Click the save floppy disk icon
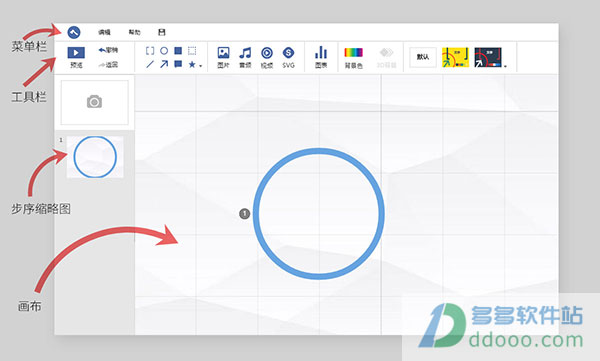Image resolution: width=600 pixels, height=361 pixels. point(162,32)
